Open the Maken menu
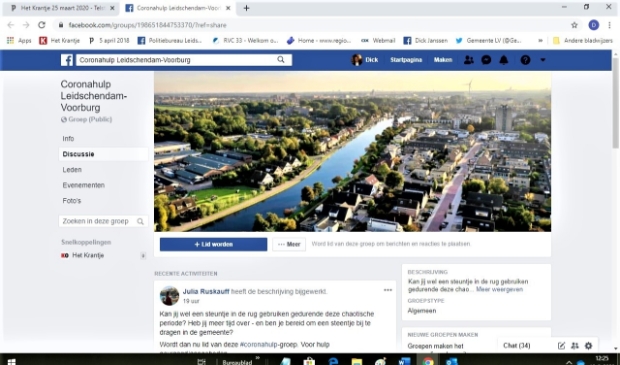Viewport: 620px width, 365px height. click(x=443, y=60)
